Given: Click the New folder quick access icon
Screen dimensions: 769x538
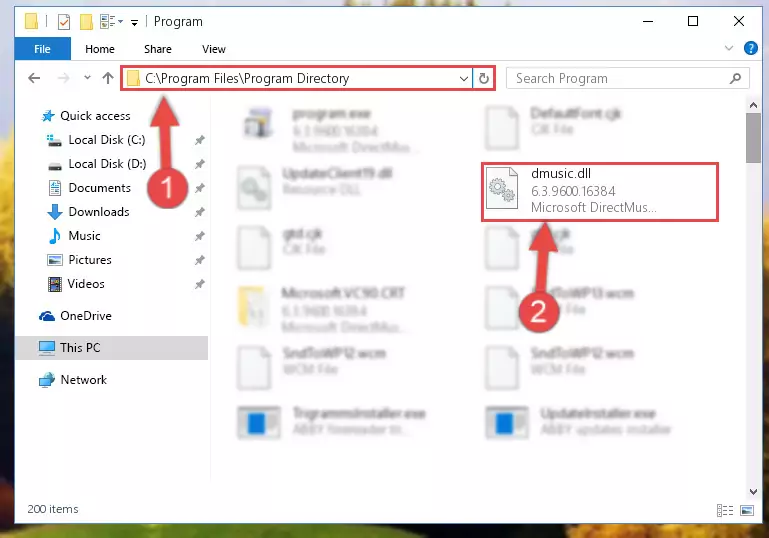Looking at the screenshot, I should click(86, 22).
